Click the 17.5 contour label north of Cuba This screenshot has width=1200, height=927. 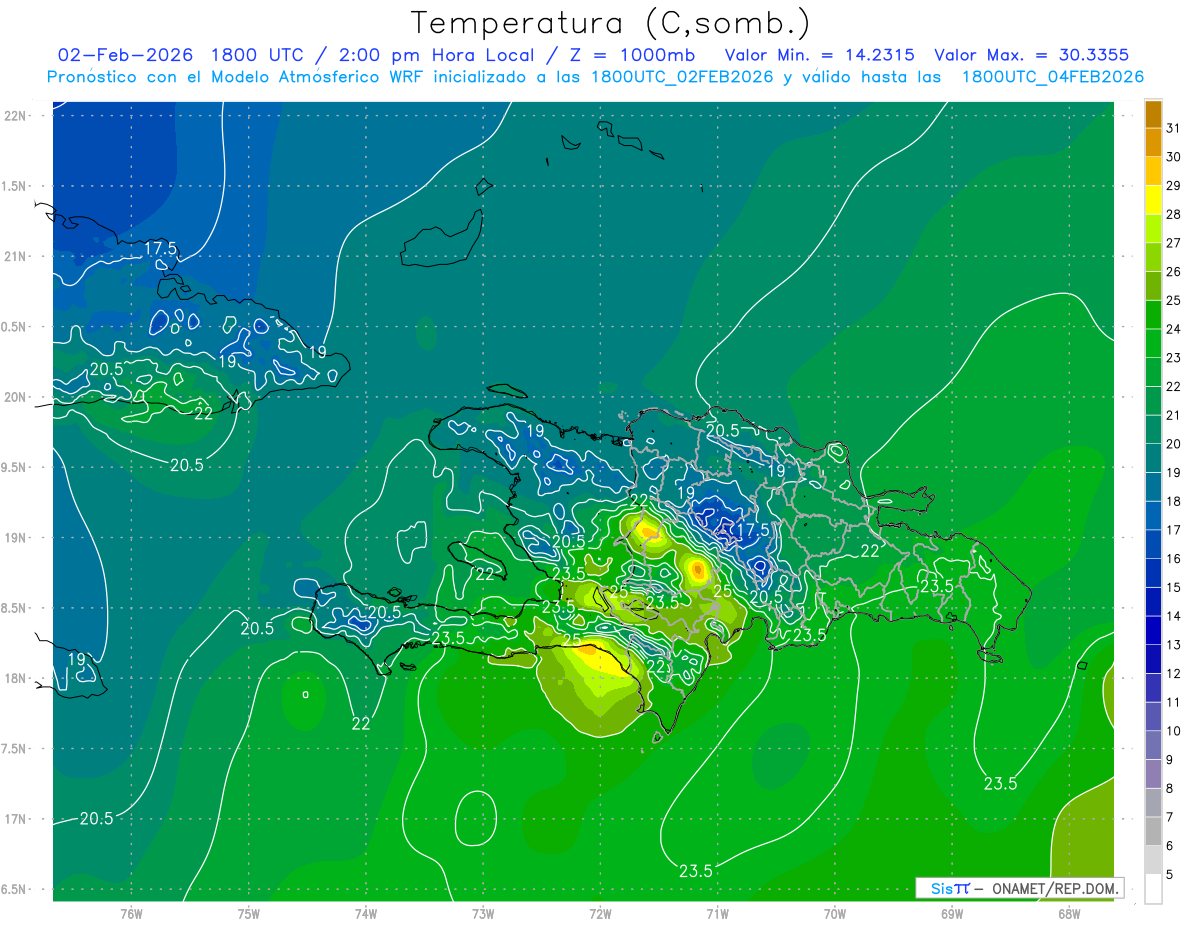[160, 248]
